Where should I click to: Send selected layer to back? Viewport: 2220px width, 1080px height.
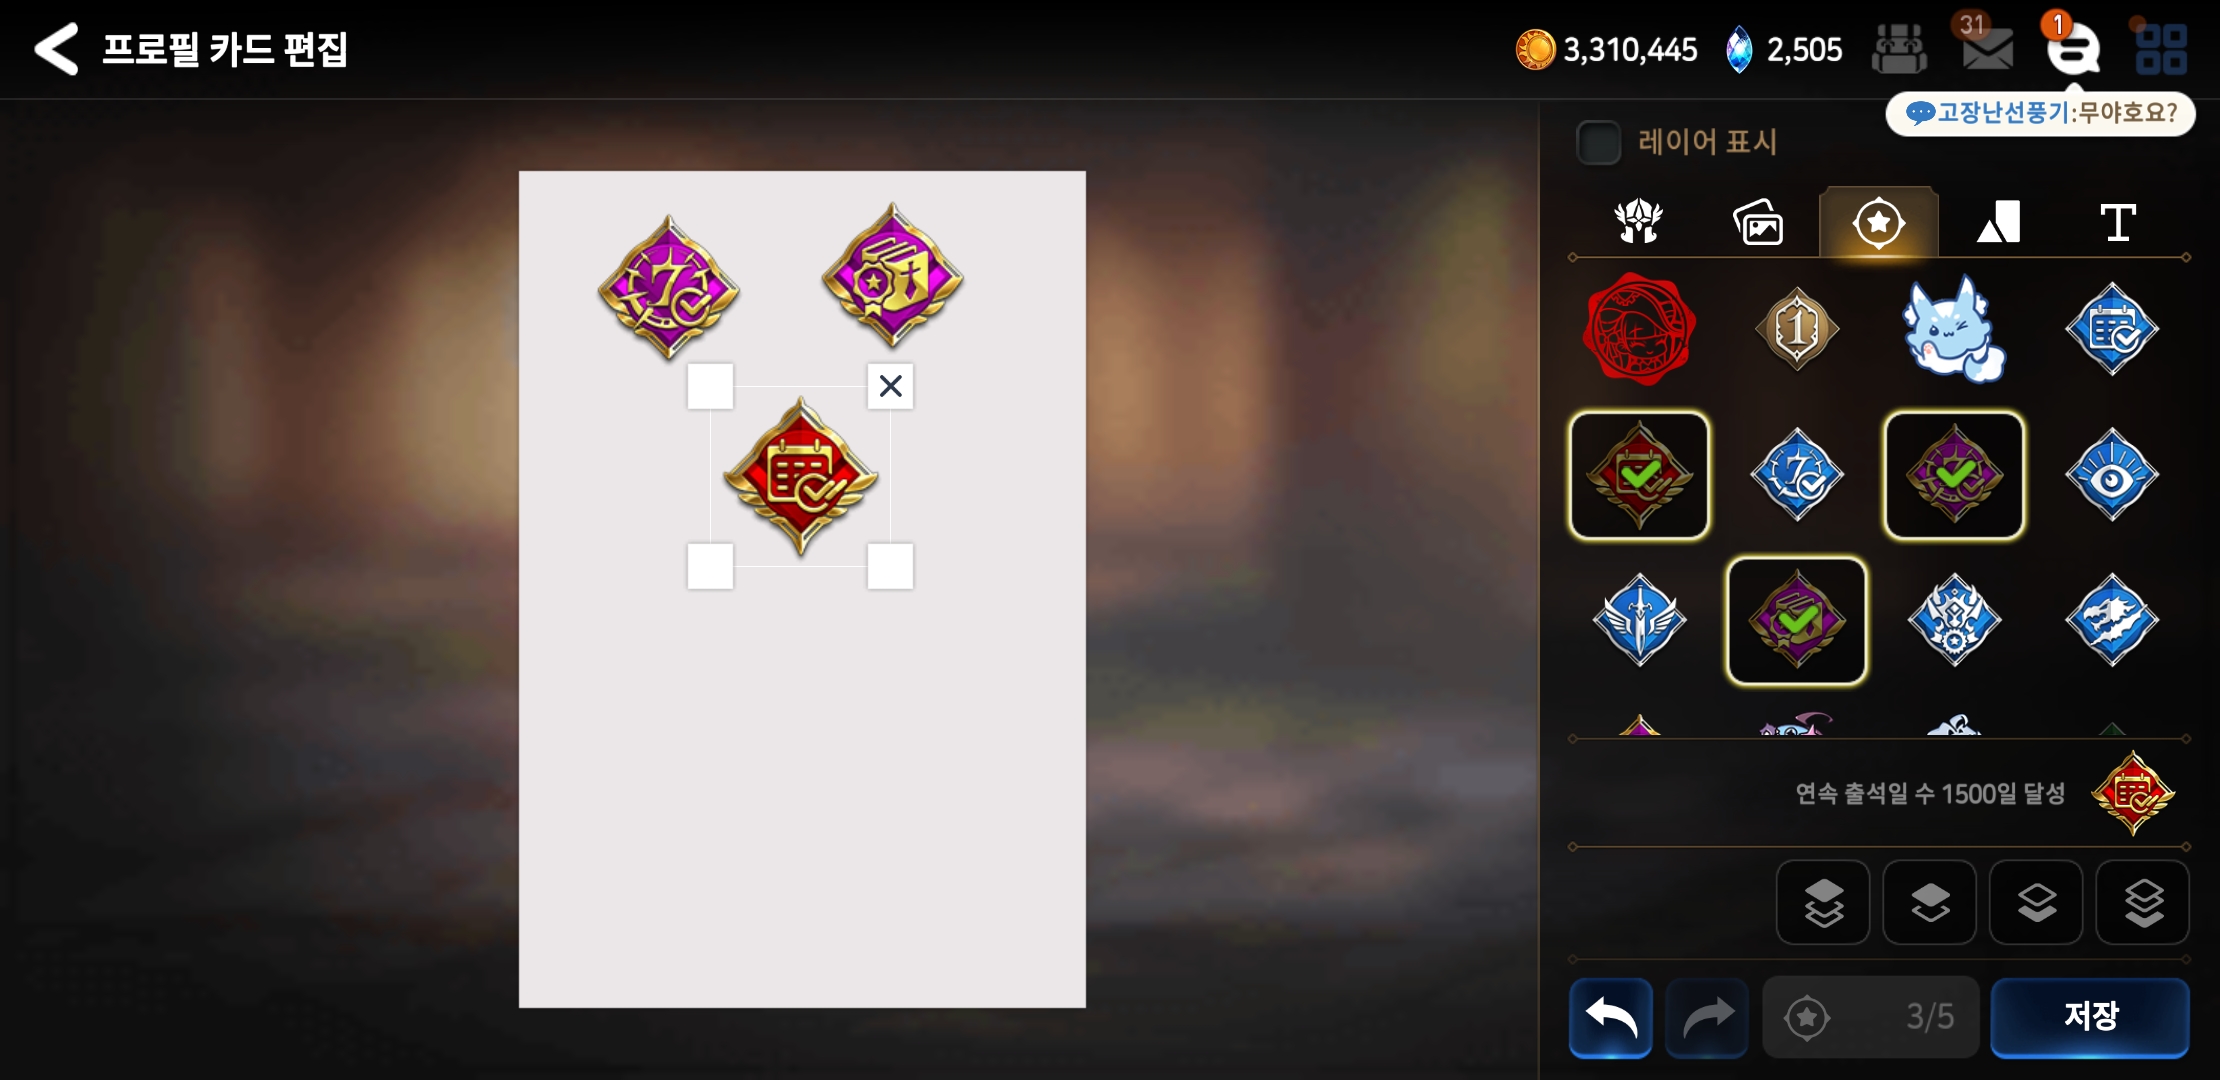coord(2142,902)
